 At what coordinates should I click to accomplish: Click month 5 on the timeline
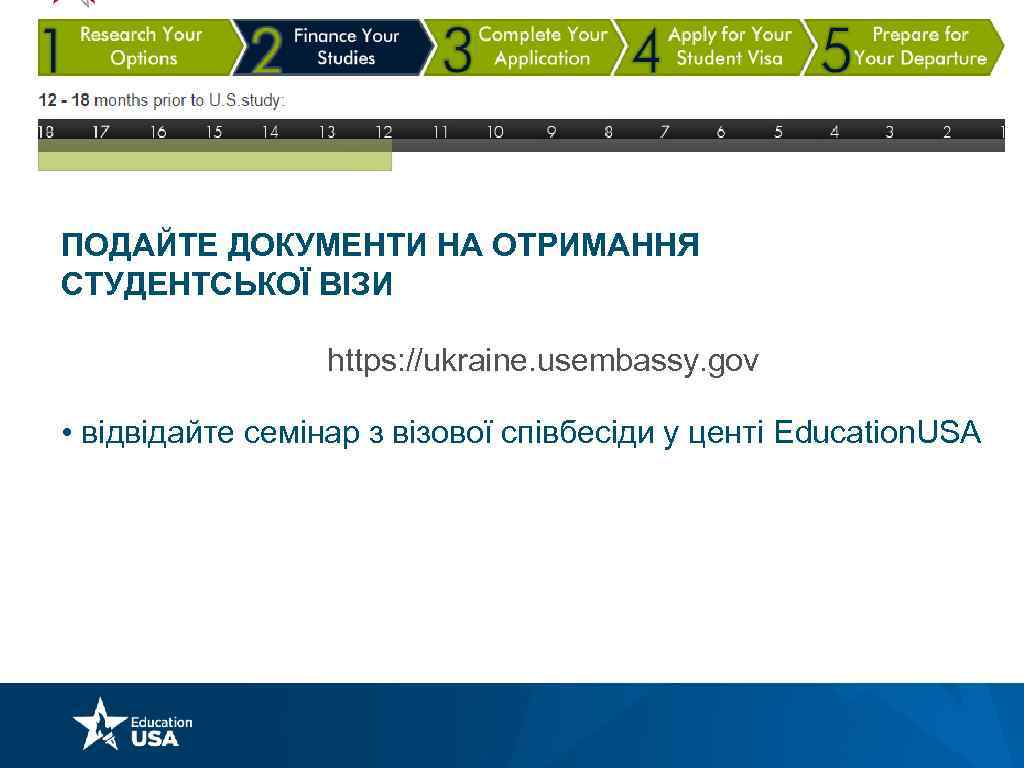[x=778, y=132]
